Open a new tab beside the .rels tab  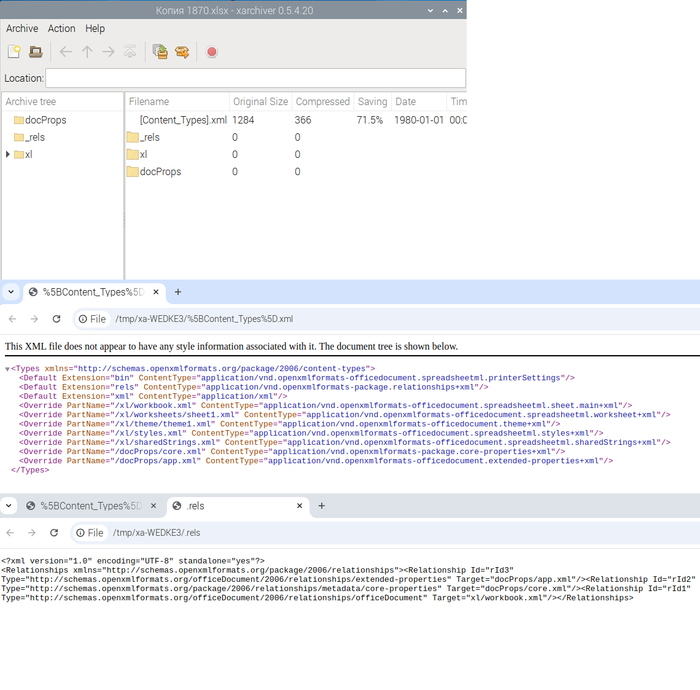(x=322, y=506)
